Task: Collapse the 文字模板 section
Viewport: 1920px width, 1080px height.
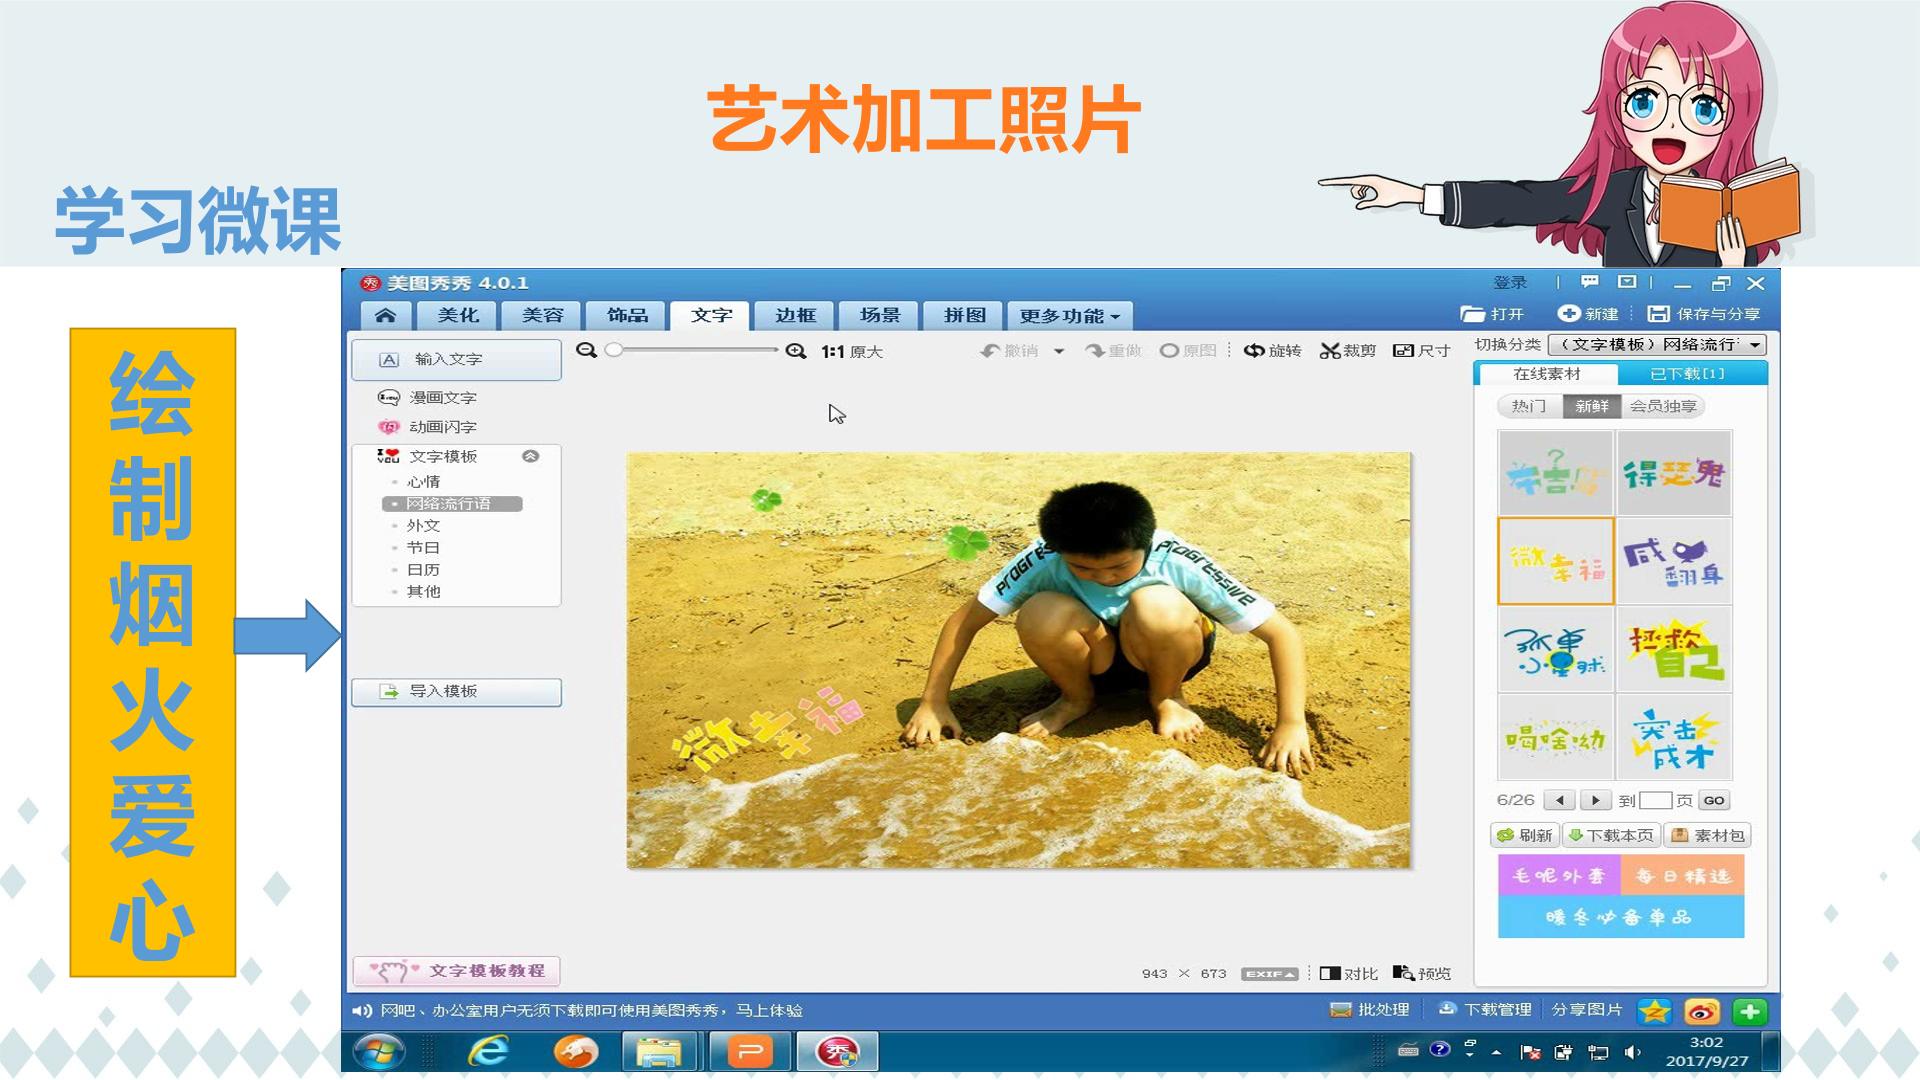Action: tap(531, 456)
